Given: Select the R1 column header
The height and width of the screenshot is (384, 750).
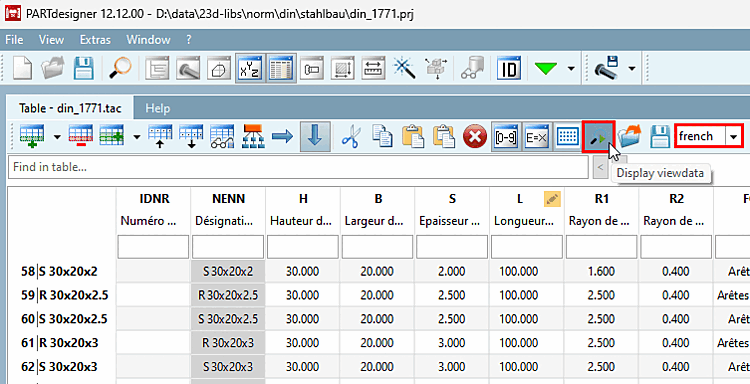Looking at the screenshot, I should pos(602,198).
